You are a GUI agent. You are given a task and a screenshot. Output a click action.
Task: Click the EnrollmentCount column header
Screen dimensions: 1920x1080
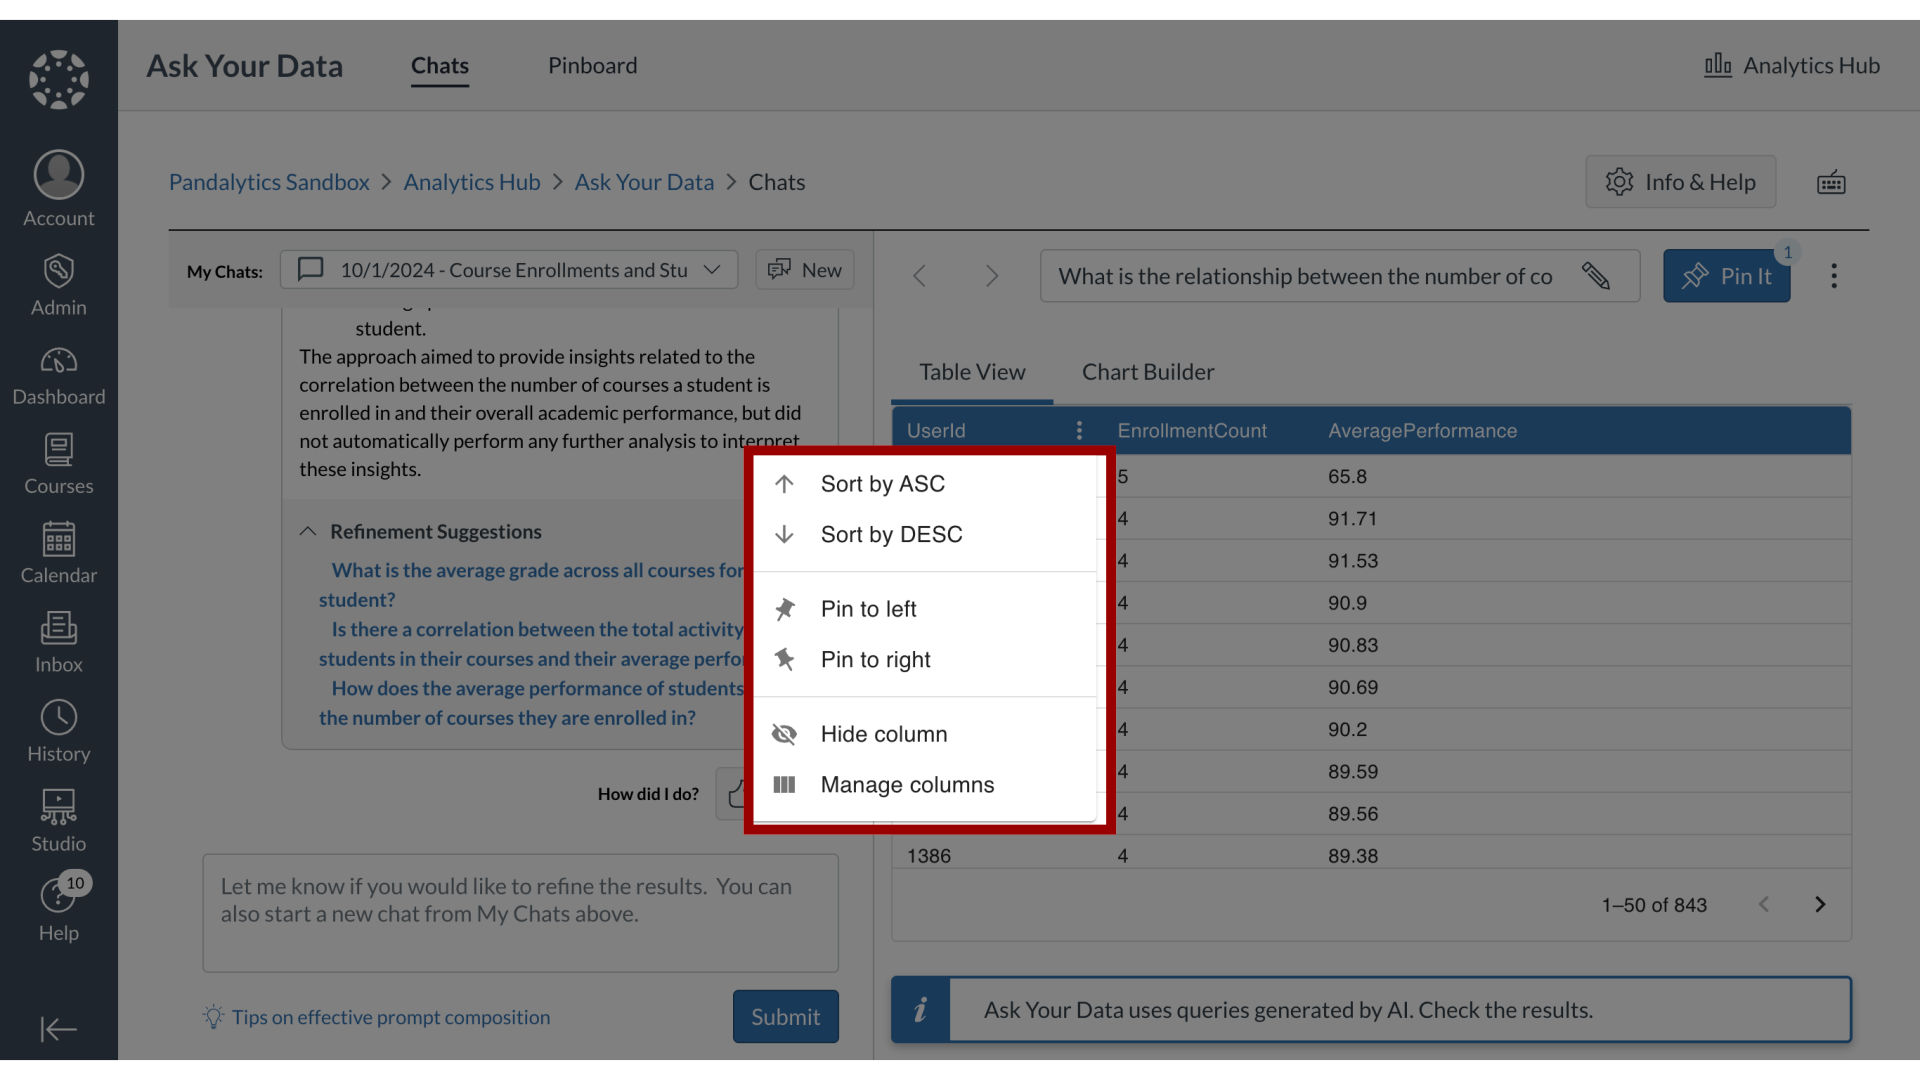tap(1192, 431)
